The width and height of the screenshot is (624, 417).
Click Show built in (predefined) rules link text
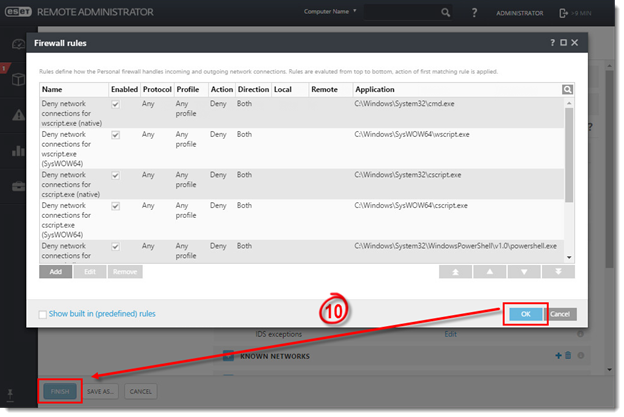coord(102,314)
